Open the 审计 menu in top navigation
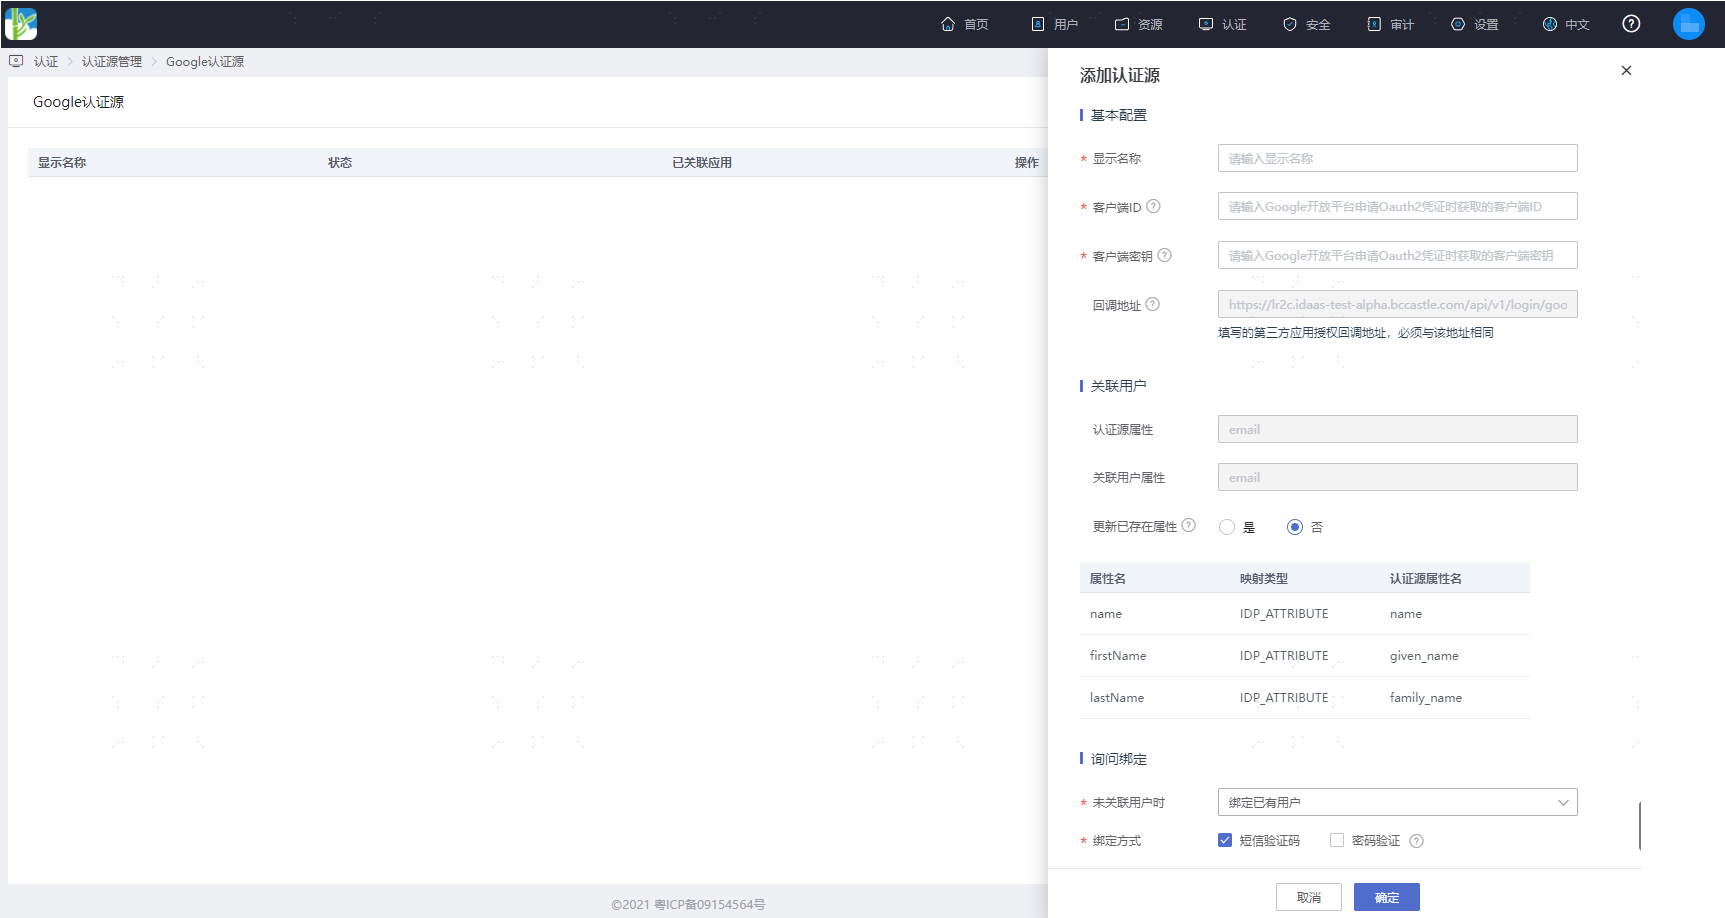 1391,24
